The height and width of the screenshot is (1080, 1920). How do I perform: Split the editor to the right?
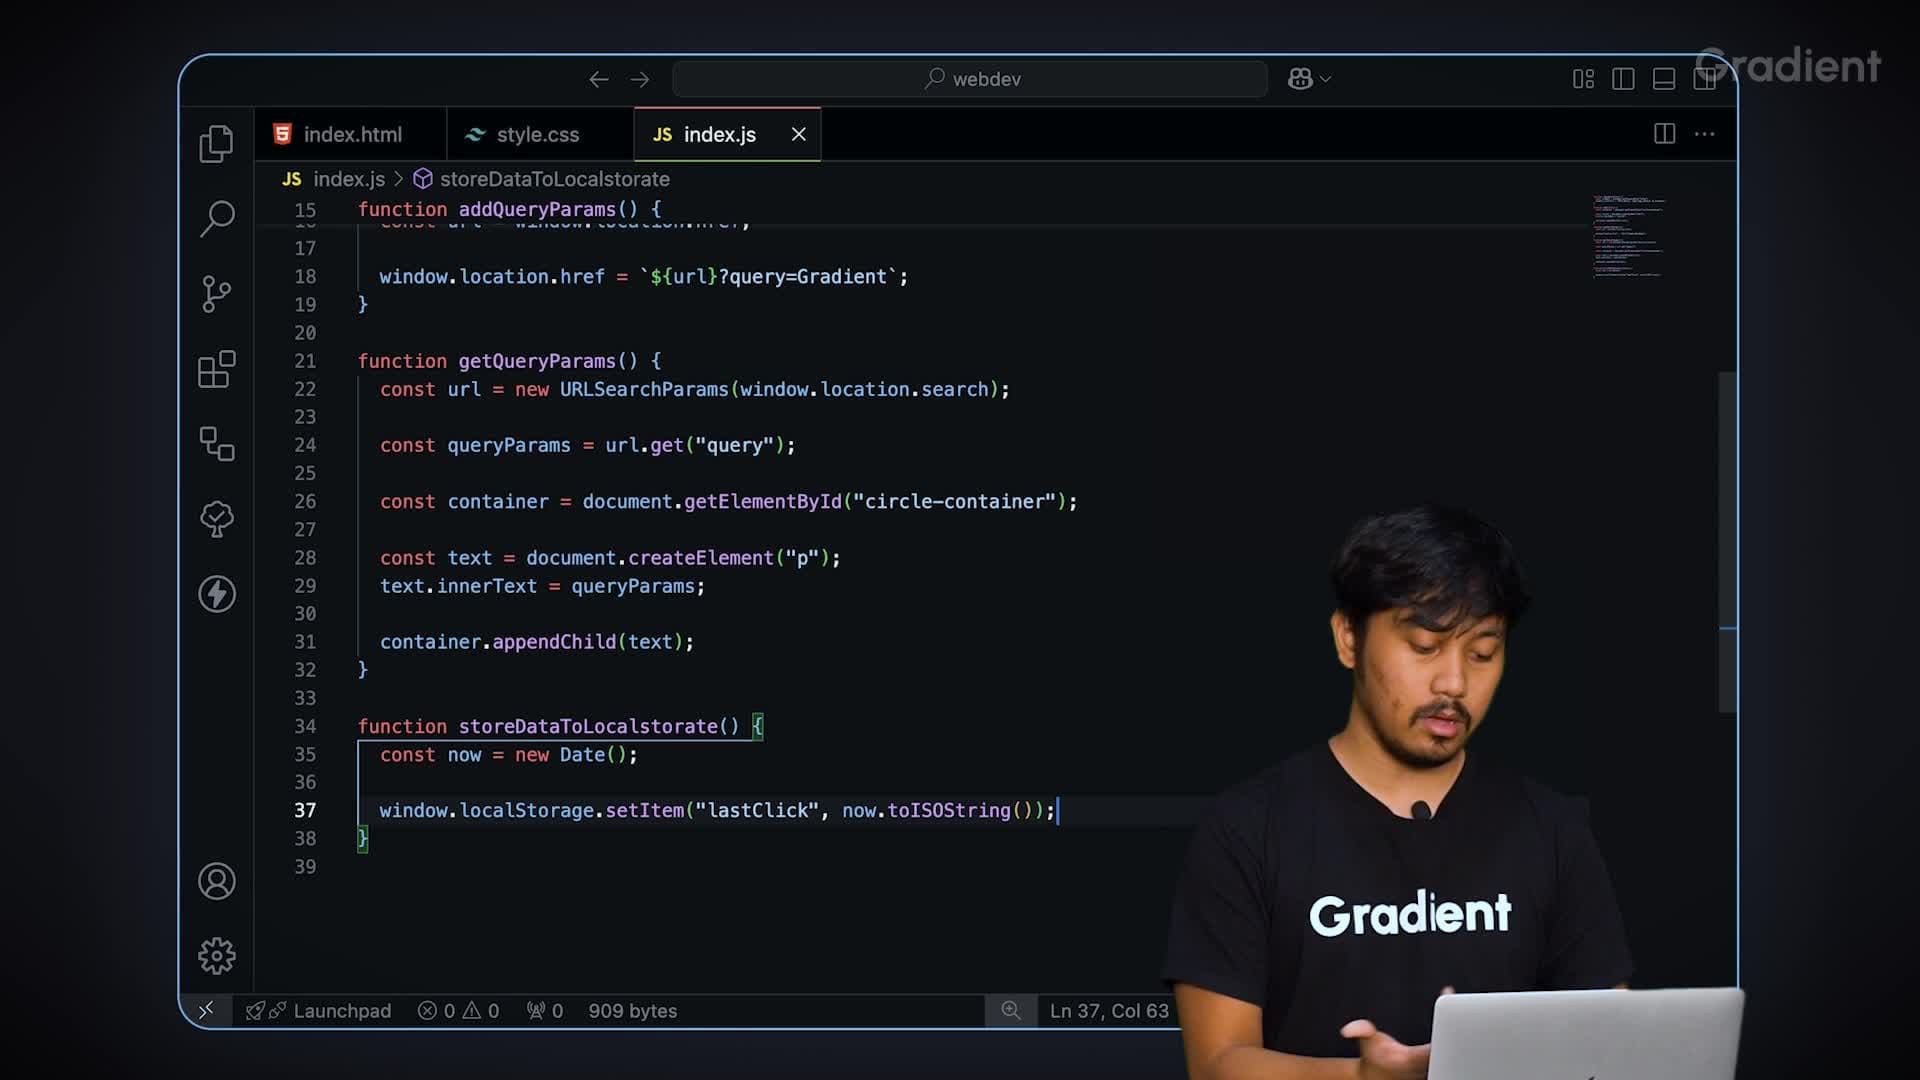pyautogui.click(x=1664, y=134)
